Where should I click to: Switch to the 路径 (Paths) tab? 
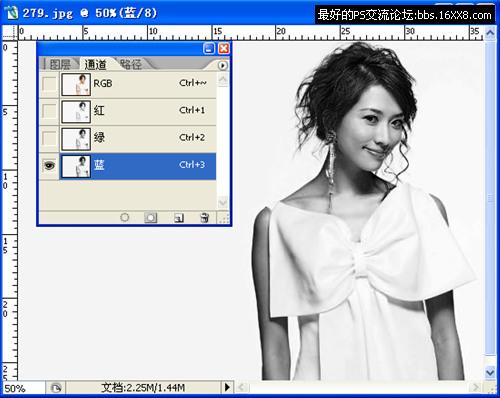pyautogui.click(x=131, y=64)
